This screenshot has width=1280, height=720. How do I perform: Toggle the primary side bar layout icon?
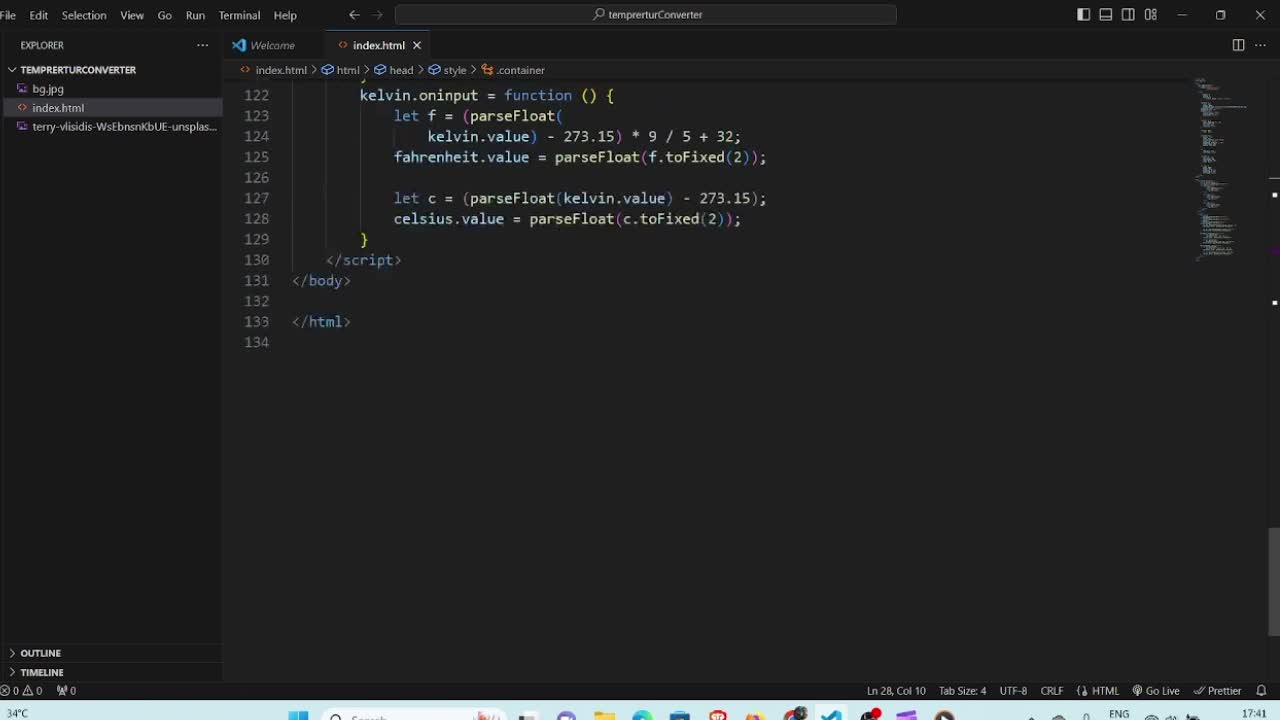pos(1084,15)
